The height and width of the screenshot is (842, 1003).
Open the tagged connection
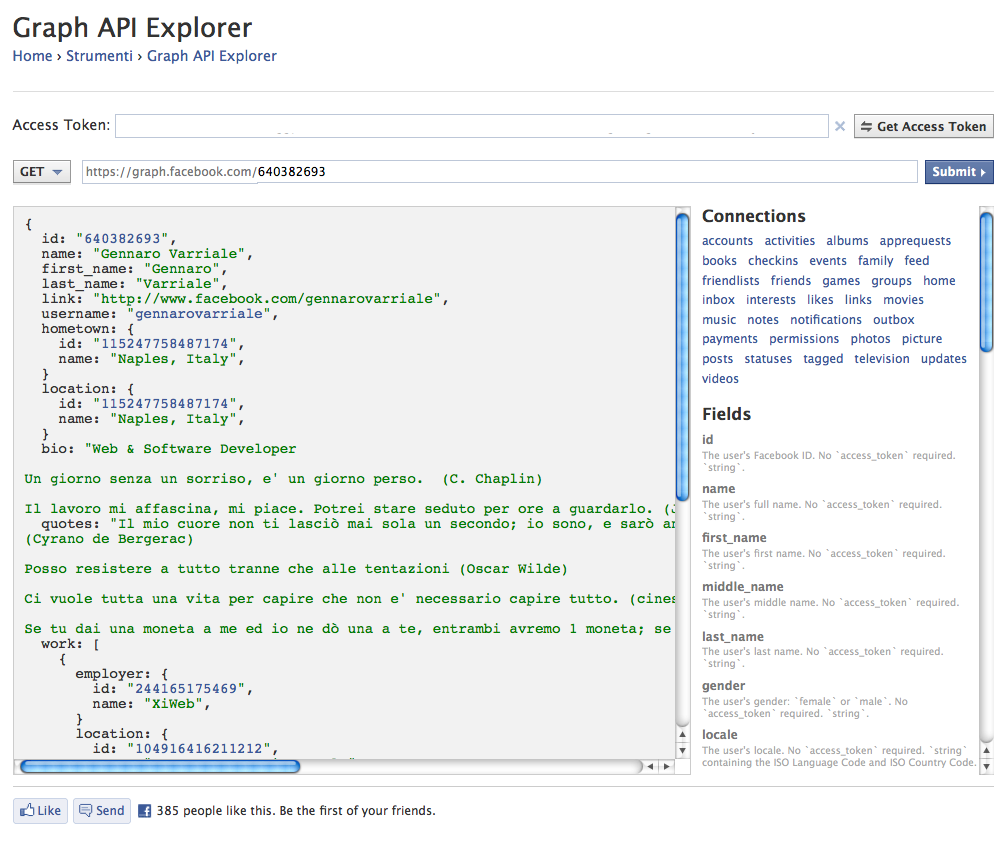tap(823, 359)
